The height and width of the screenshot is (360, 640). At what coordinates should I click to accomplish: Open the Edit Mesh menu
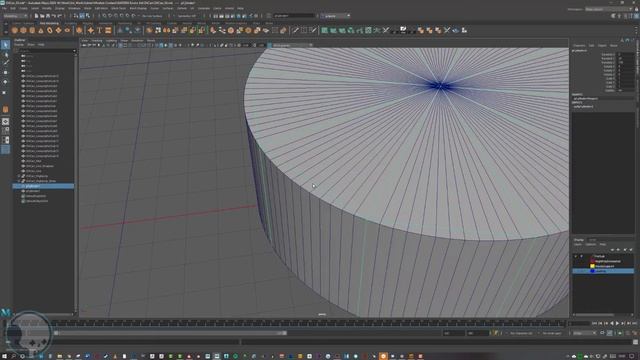click(x=101, y=8)
